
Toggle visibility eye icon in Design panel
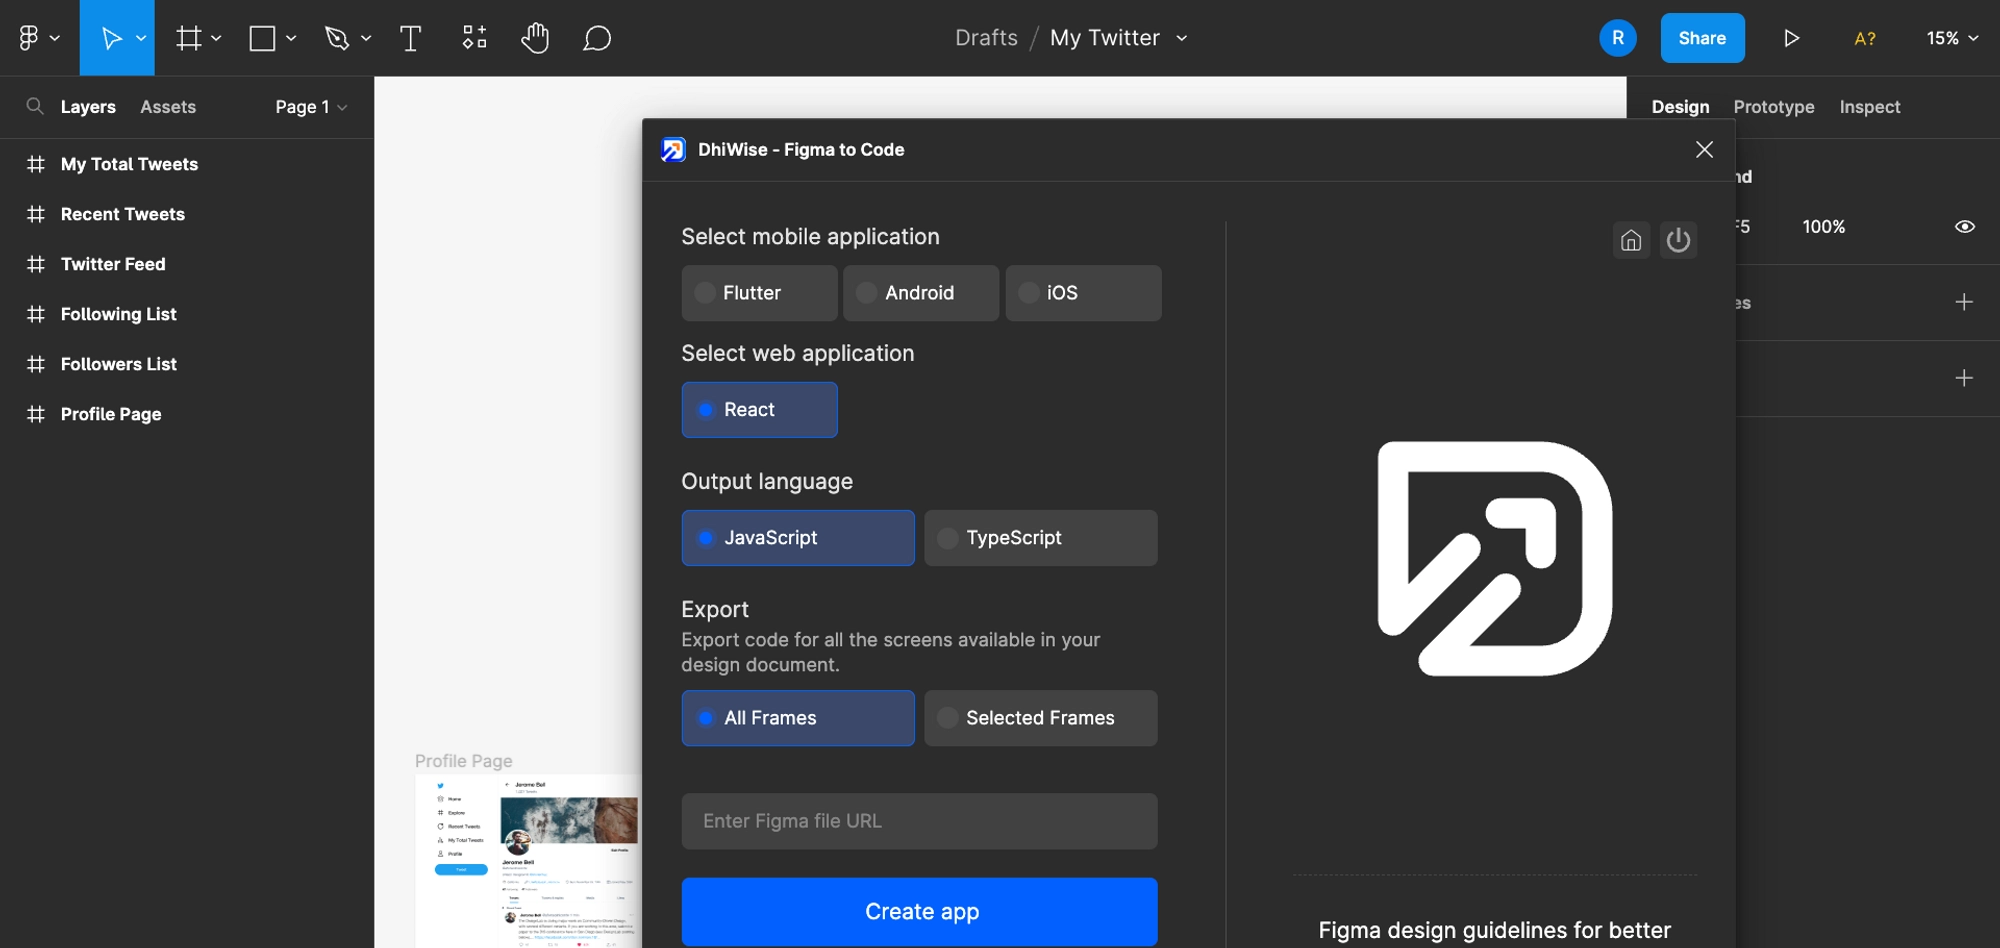(1964, 227)
